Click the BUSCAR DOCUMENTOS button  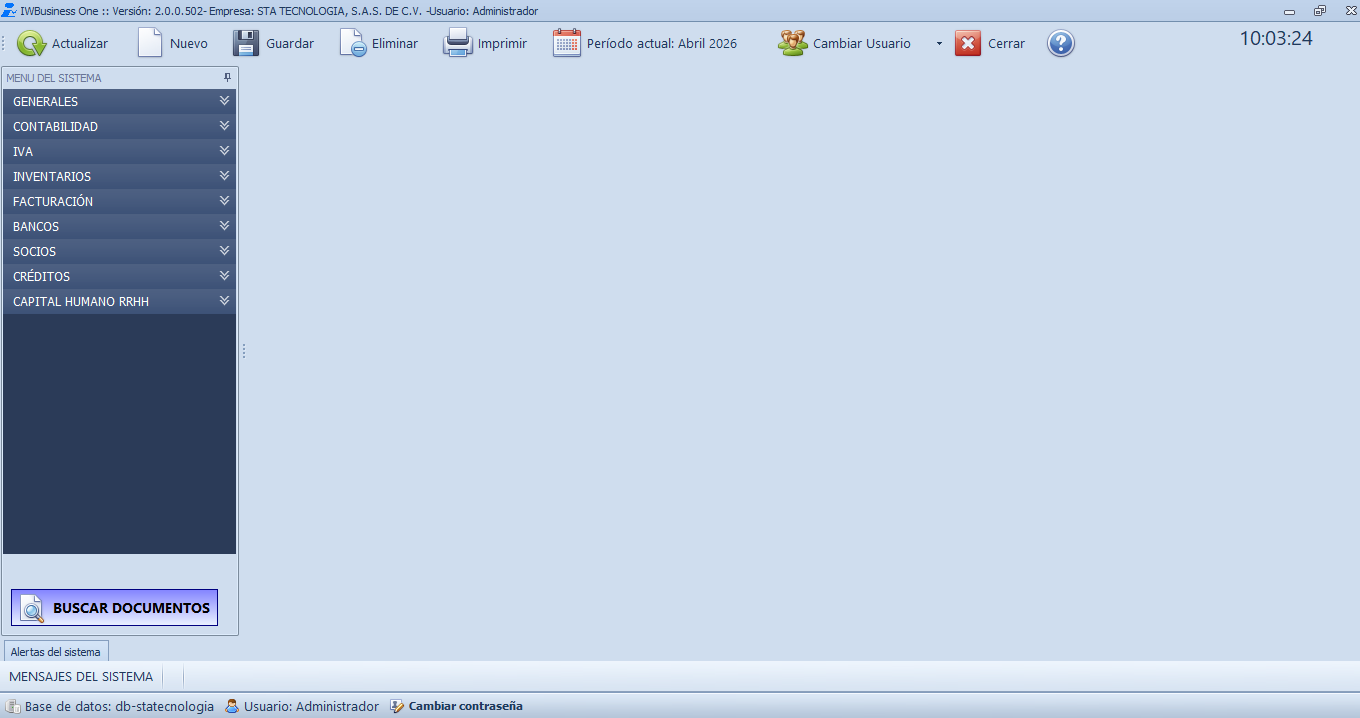(x=113, y=607)
